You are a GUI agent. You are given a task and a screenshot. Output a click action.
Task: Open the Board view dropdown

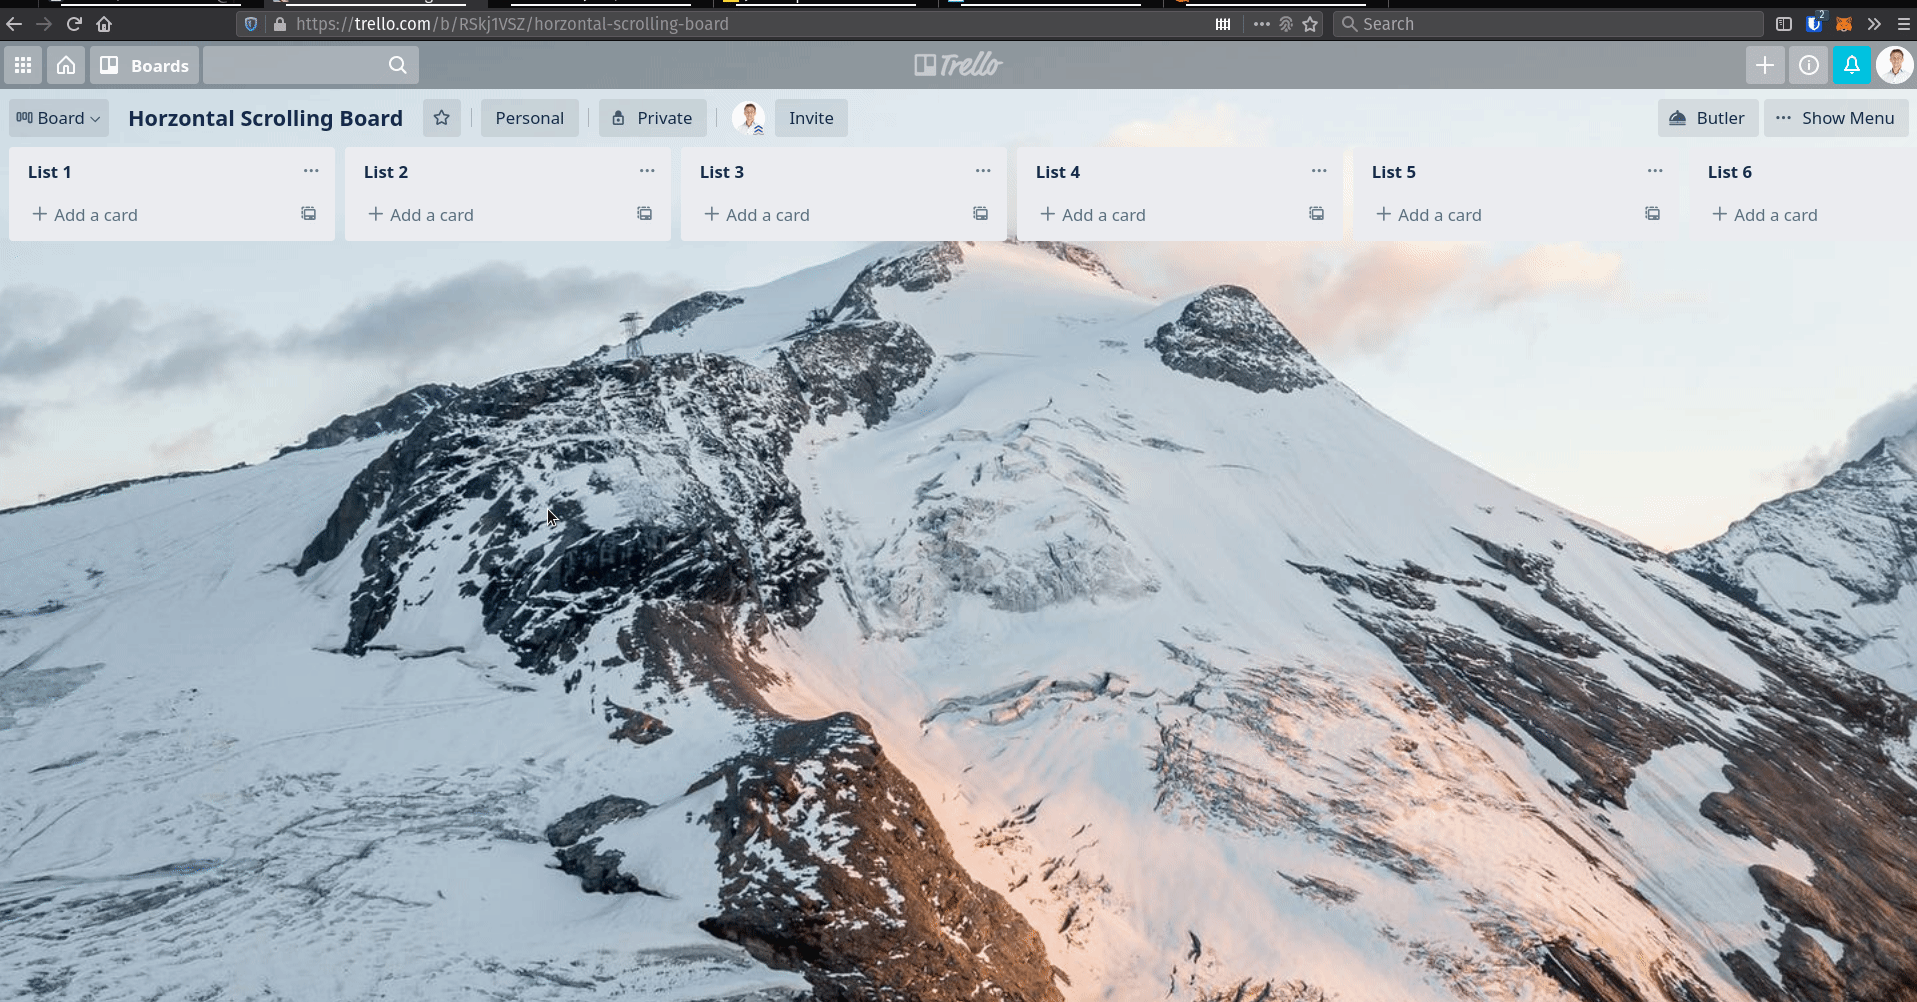(x=57, y=117)
